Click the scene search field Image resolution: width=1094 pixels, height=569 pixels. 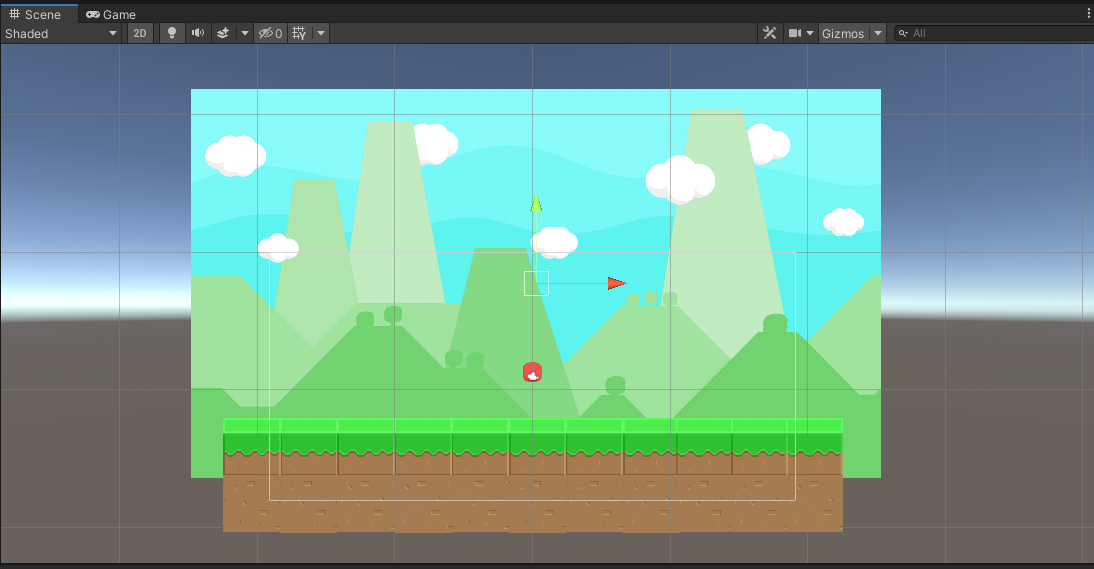coord(995,33)
